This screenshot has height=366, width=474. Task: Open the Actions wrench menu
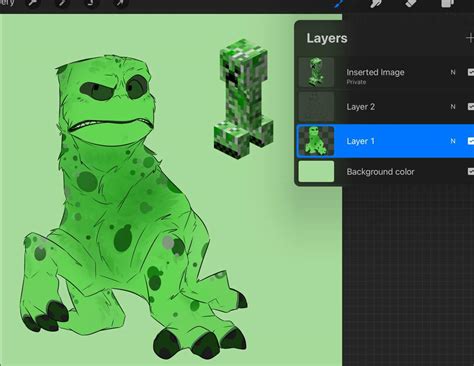point(33,3)
